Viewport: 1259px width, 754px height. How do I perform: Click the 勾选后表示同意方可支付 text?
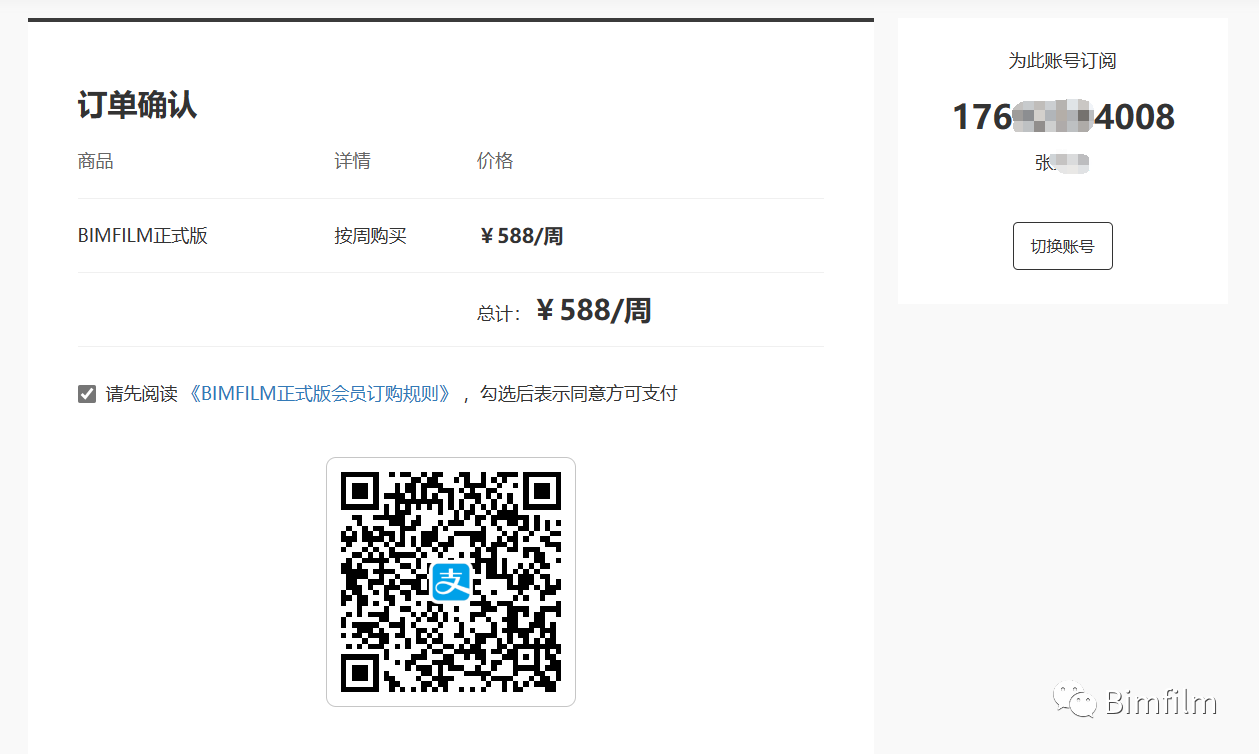(579, 394)
